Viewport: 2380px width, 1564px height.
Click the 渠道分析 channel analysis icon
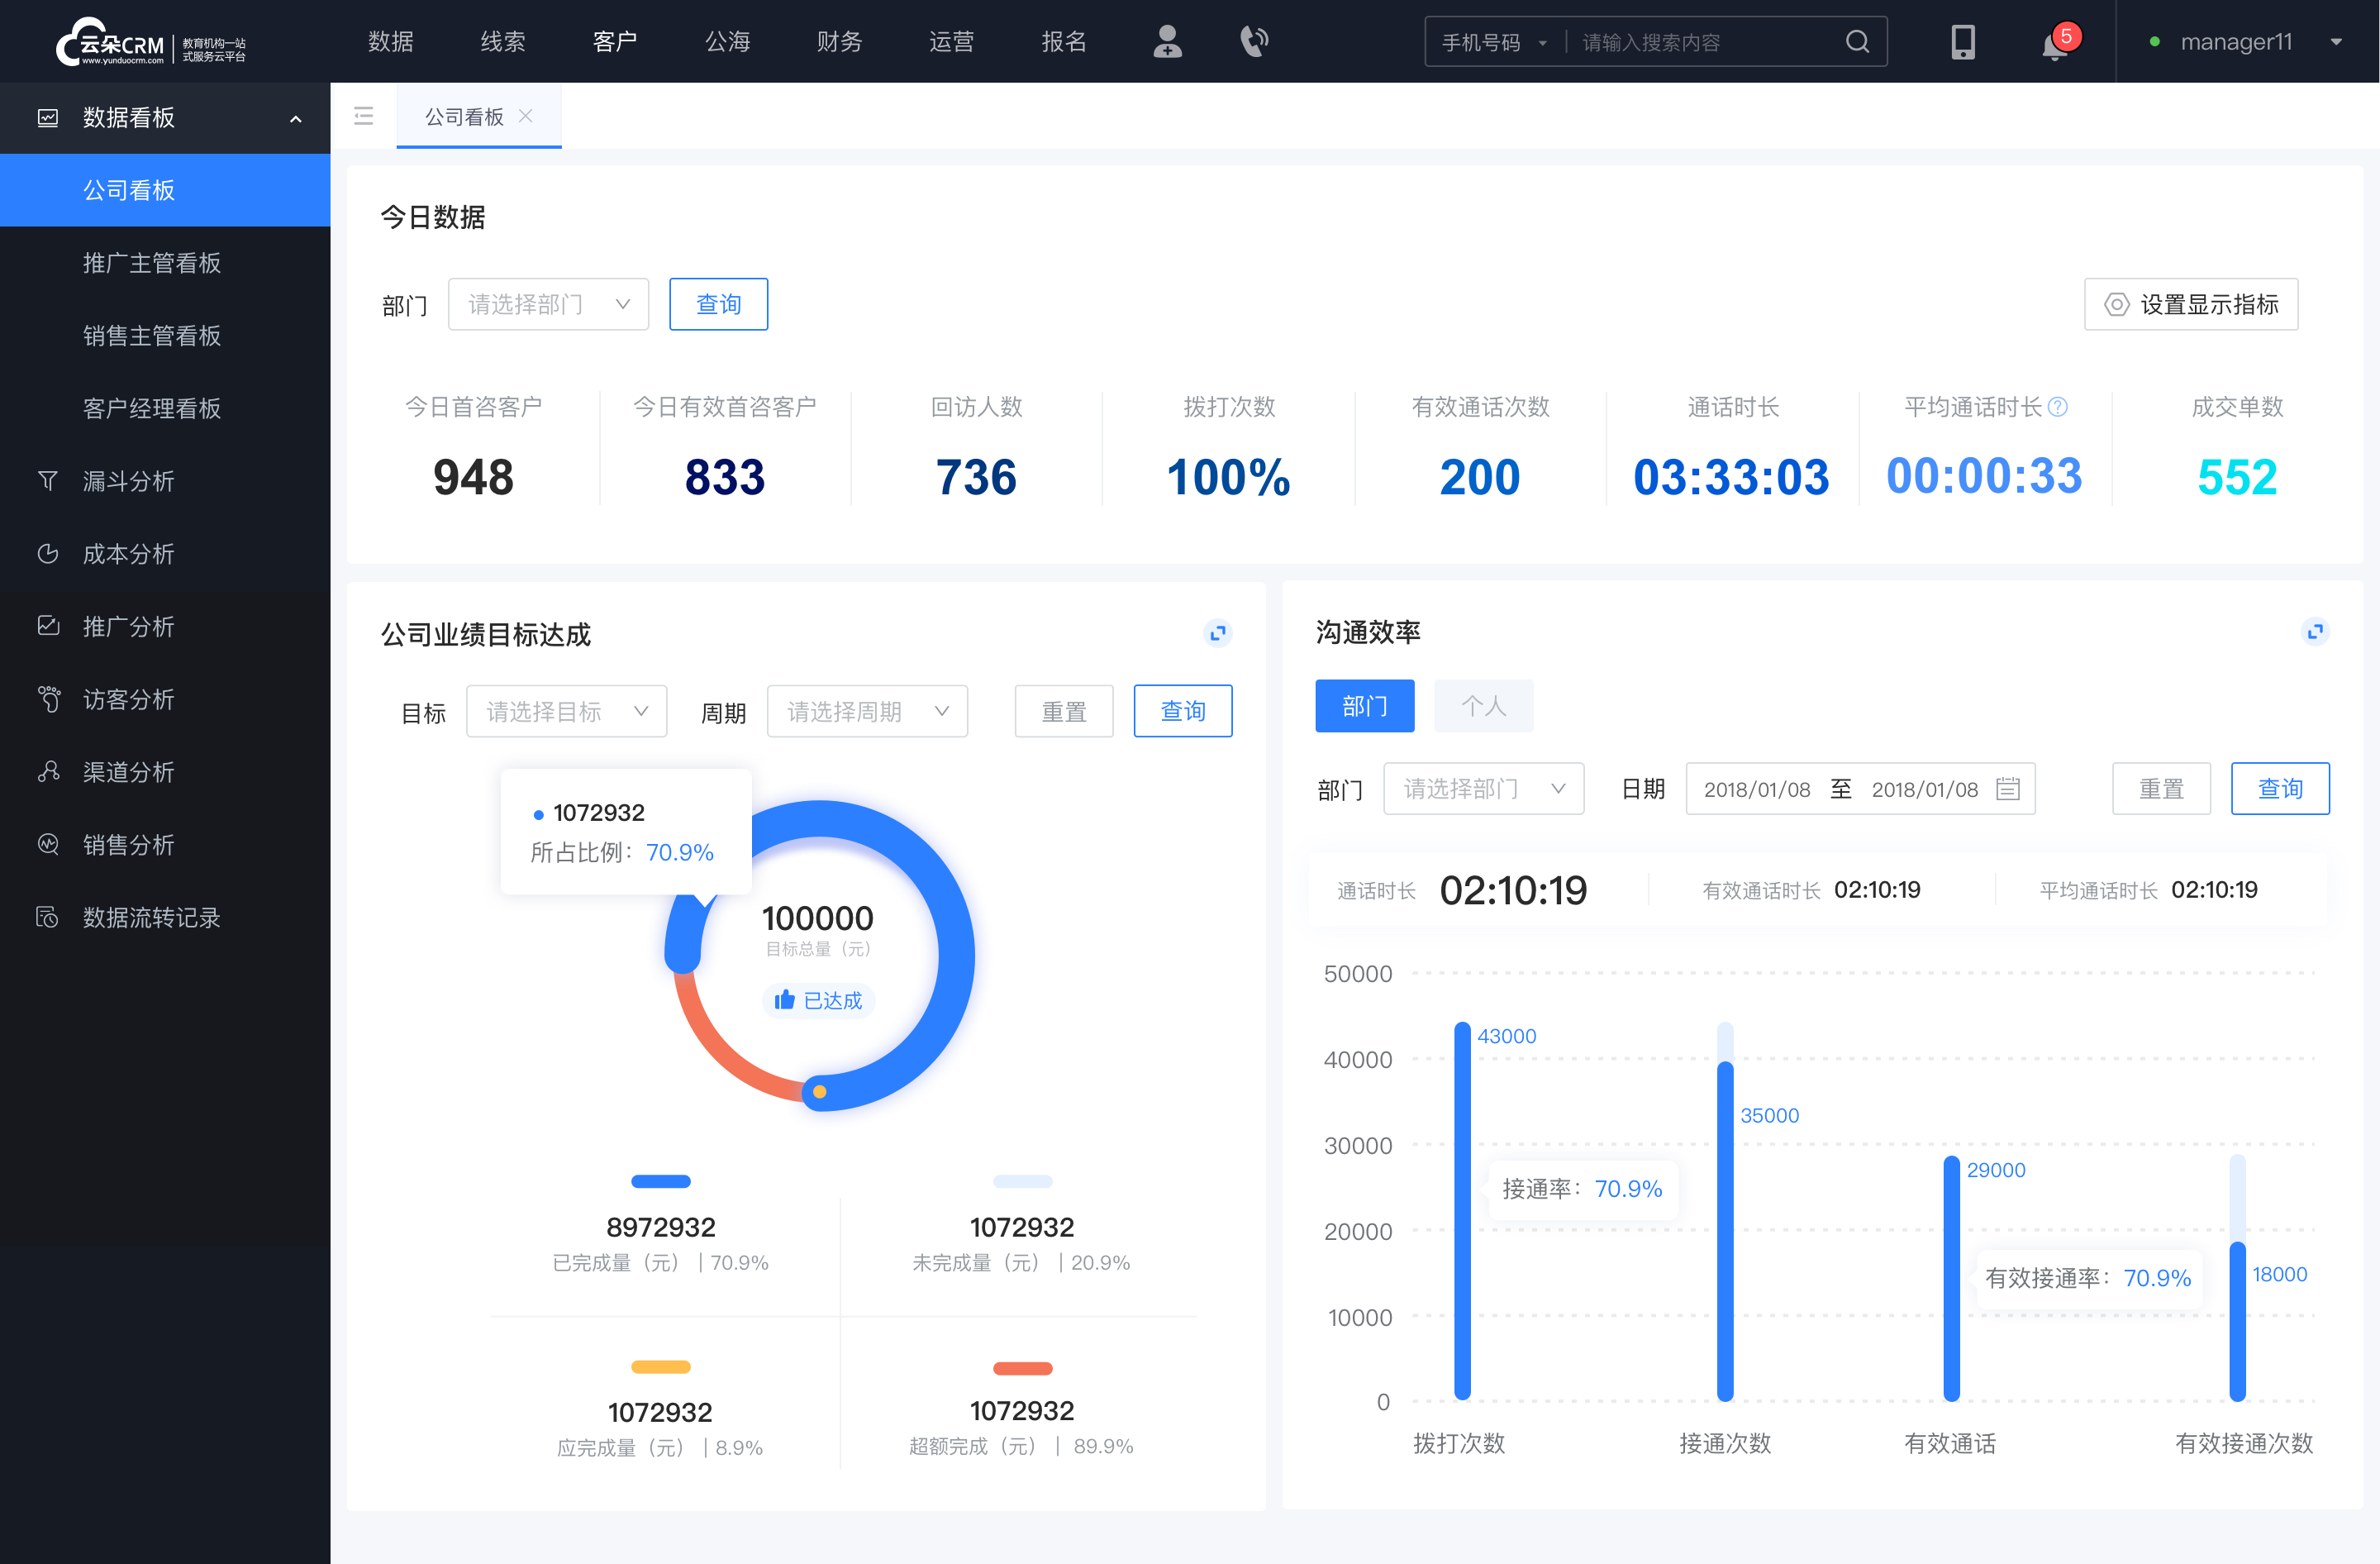tap(45, 768)
